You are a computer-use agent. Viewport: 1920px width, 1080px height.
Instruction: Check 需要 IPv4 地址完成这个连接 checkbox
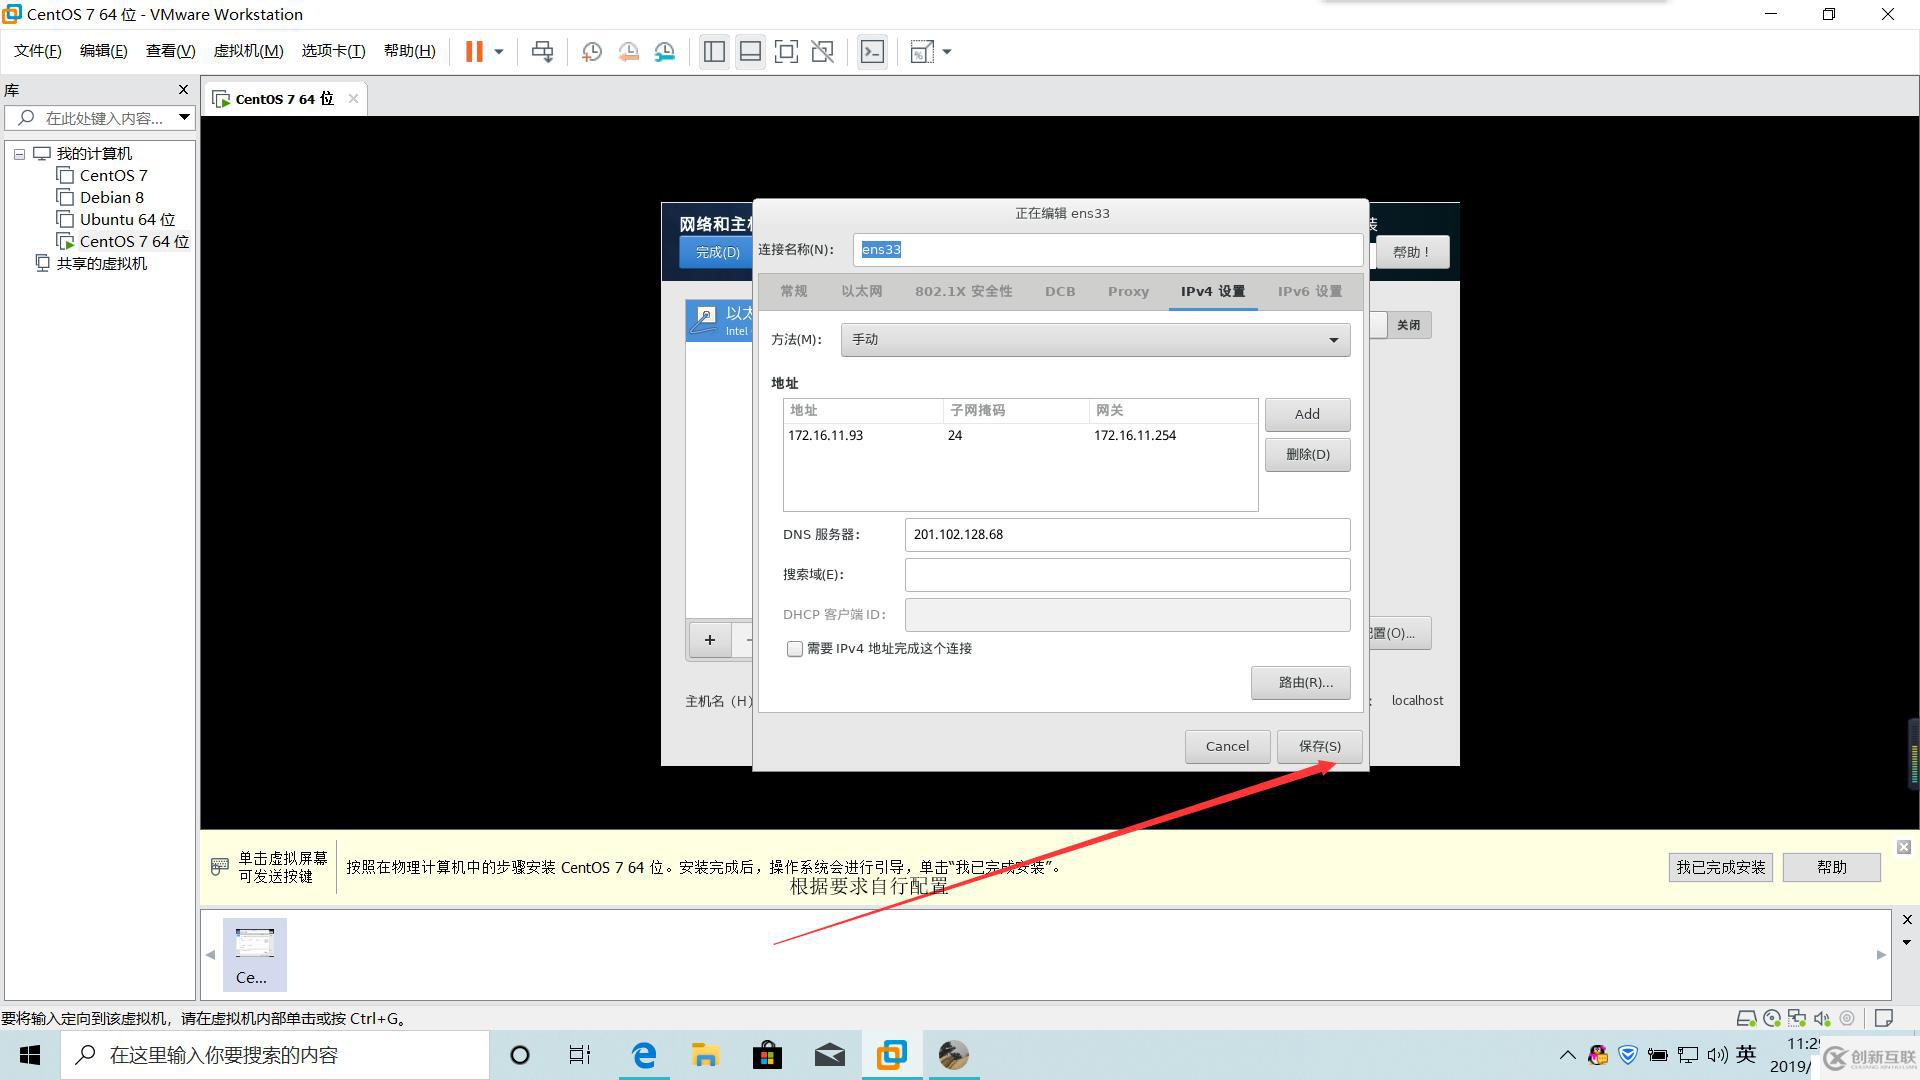tap(795, 649)
